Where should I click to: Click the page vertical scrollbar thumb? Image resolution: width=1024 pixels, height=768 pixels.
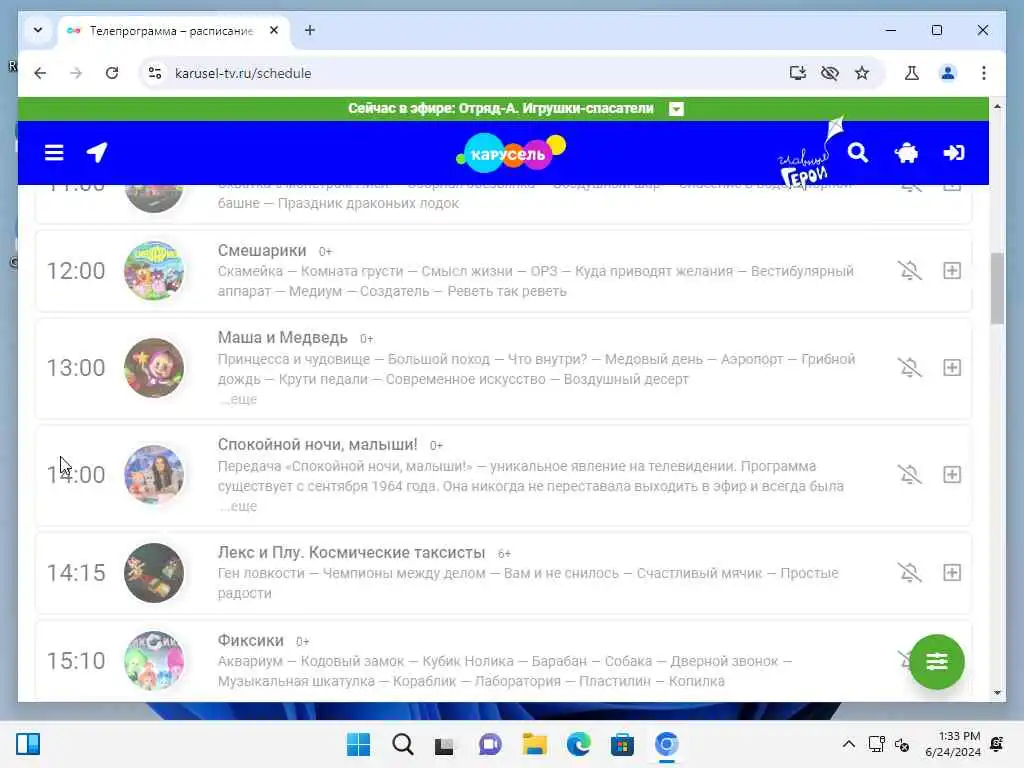click(x=997, y=287)
